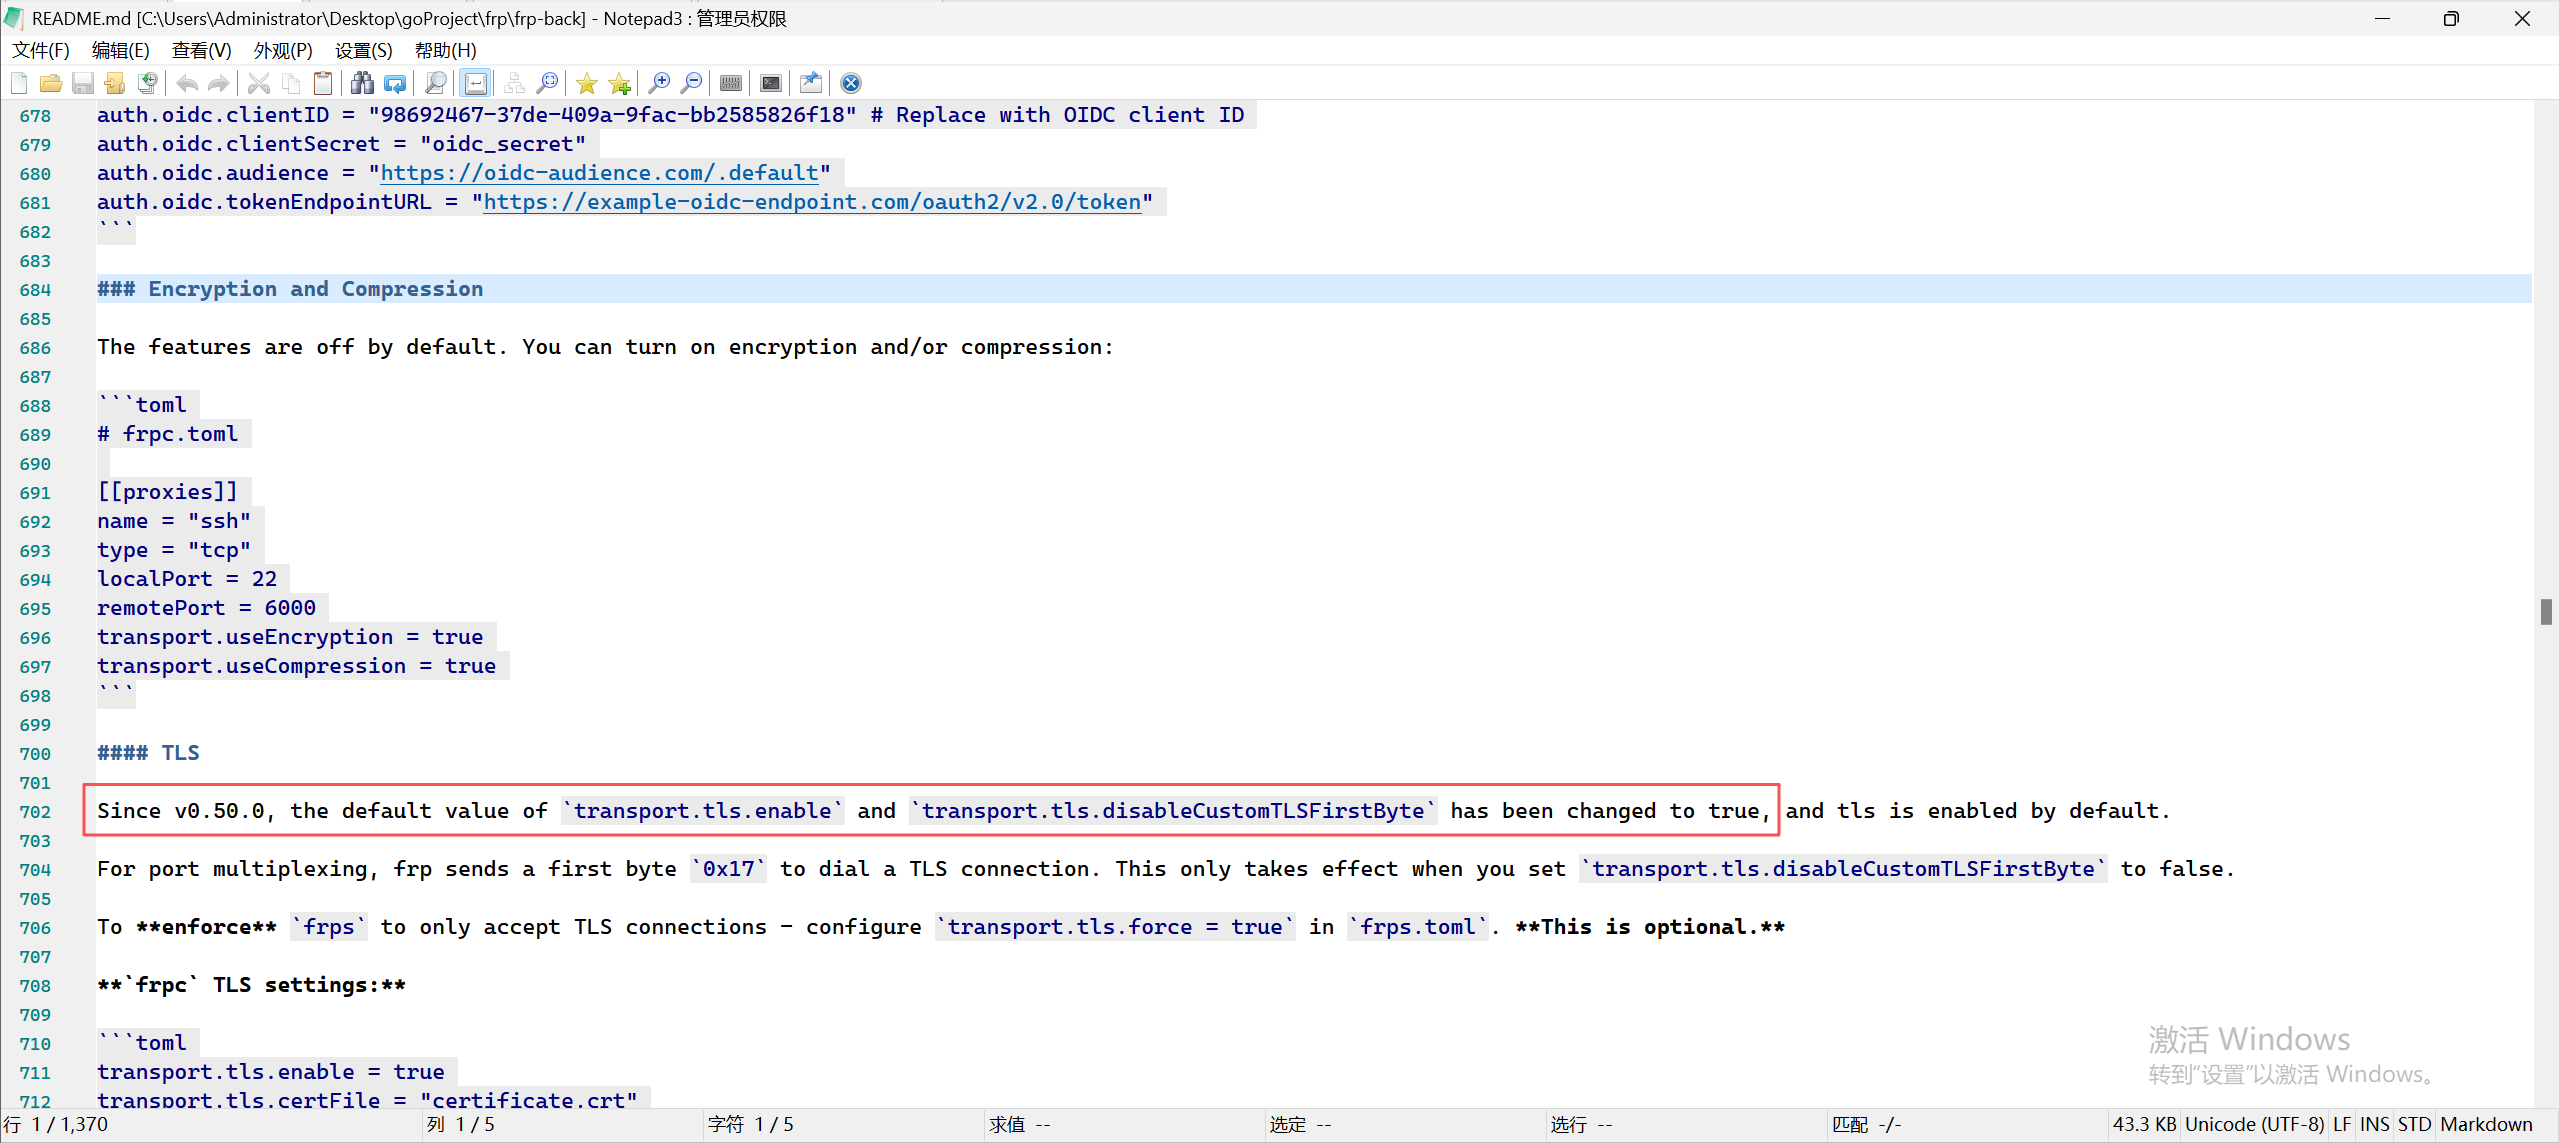Toggle the word wrap toolbar button

click(476, 83)
